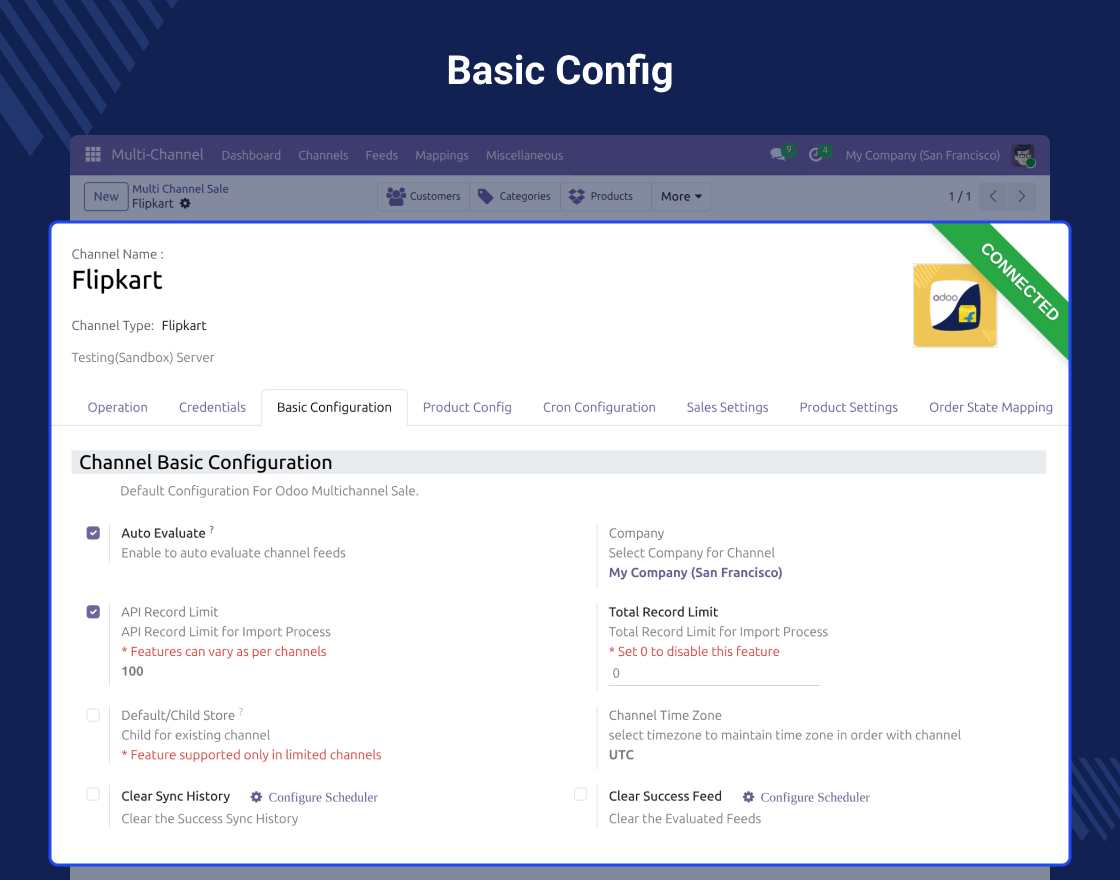Toggle the Auto Evaluate checkbox
Screen dimensions: 1120x880
pyautogui.click(x=93, y=533)
